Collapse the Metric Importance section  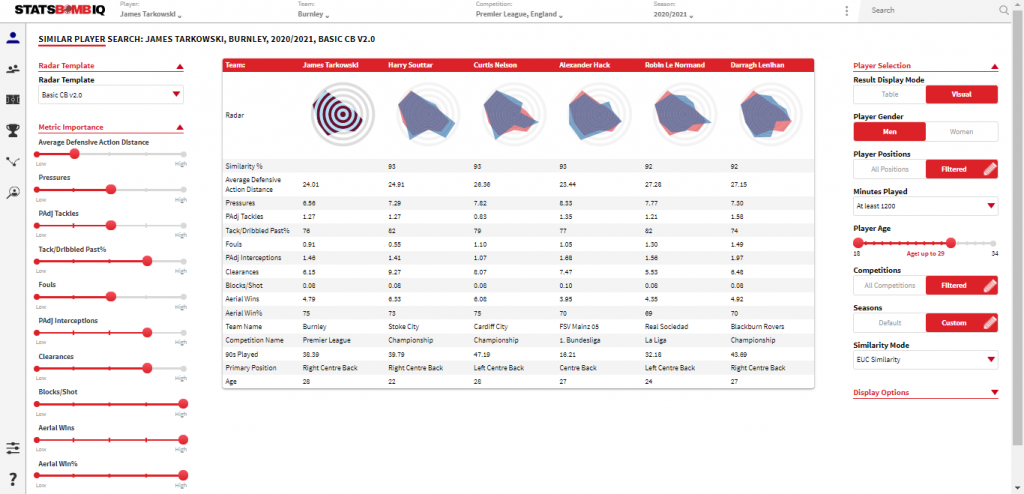pyautogui.click(x=180, y=127)
